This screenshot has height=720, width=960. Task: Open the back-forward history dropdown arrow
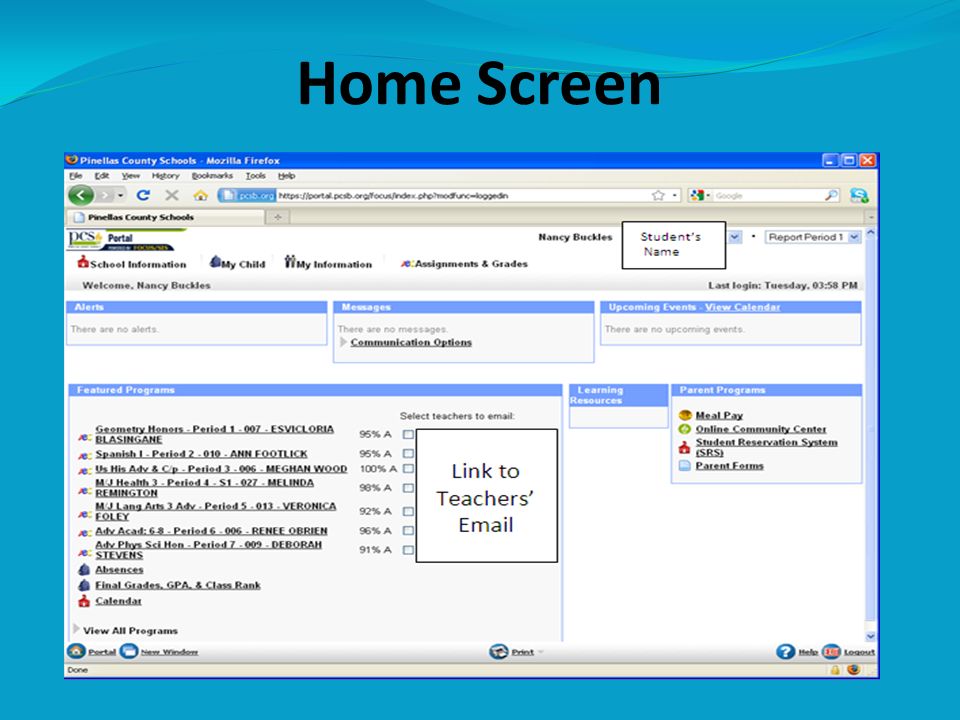point(121,195)
